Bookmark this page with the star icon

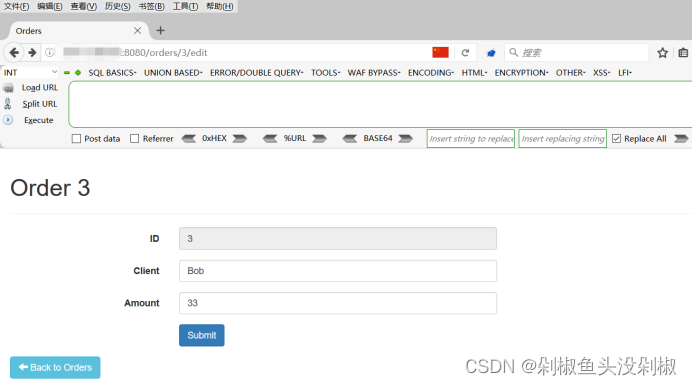(x=662, y=53)
